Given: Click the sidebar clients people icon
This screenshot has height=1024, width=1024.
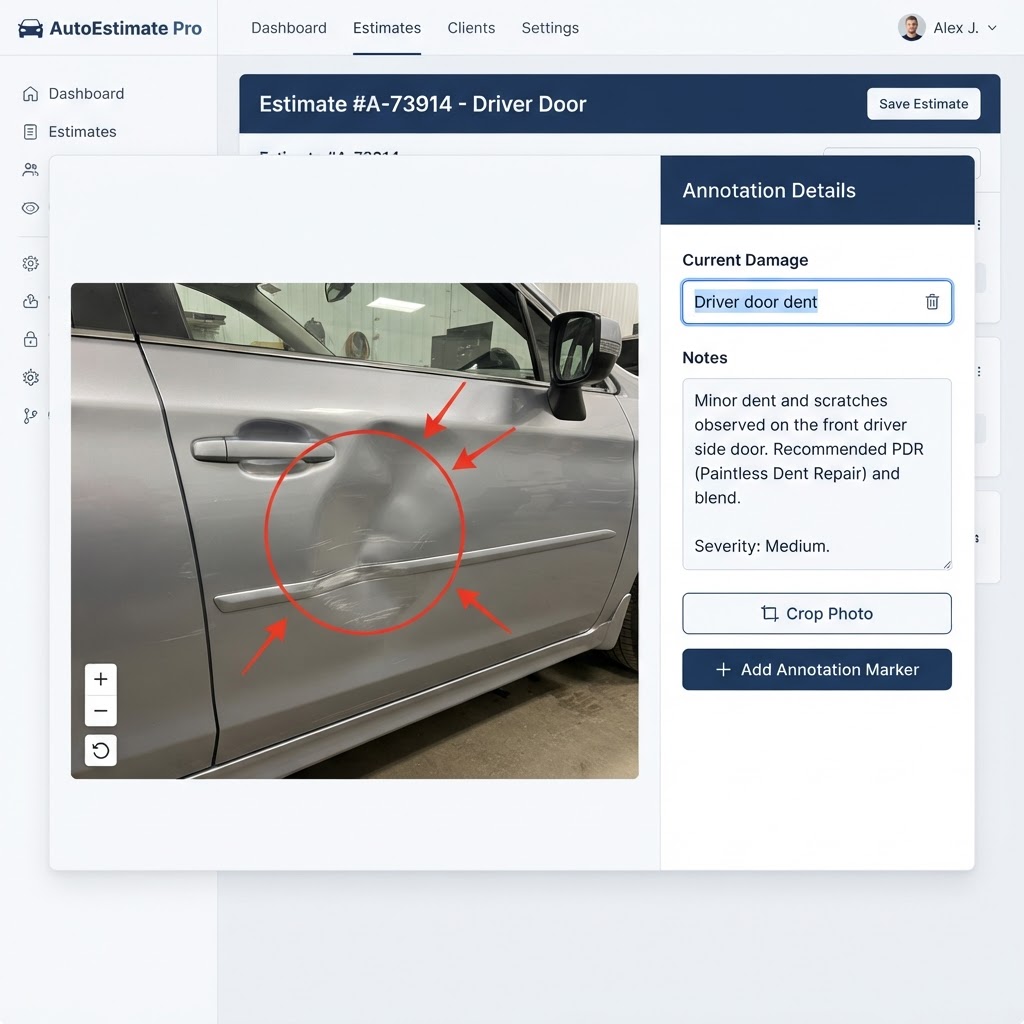Looking at the screenshot, I should click(x=30, y=170).
